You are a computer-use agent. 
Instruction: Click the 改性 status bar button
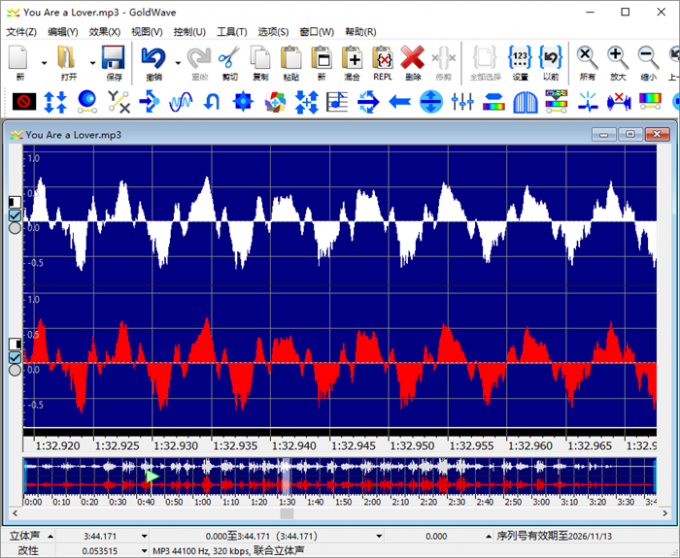coord(28,551)
